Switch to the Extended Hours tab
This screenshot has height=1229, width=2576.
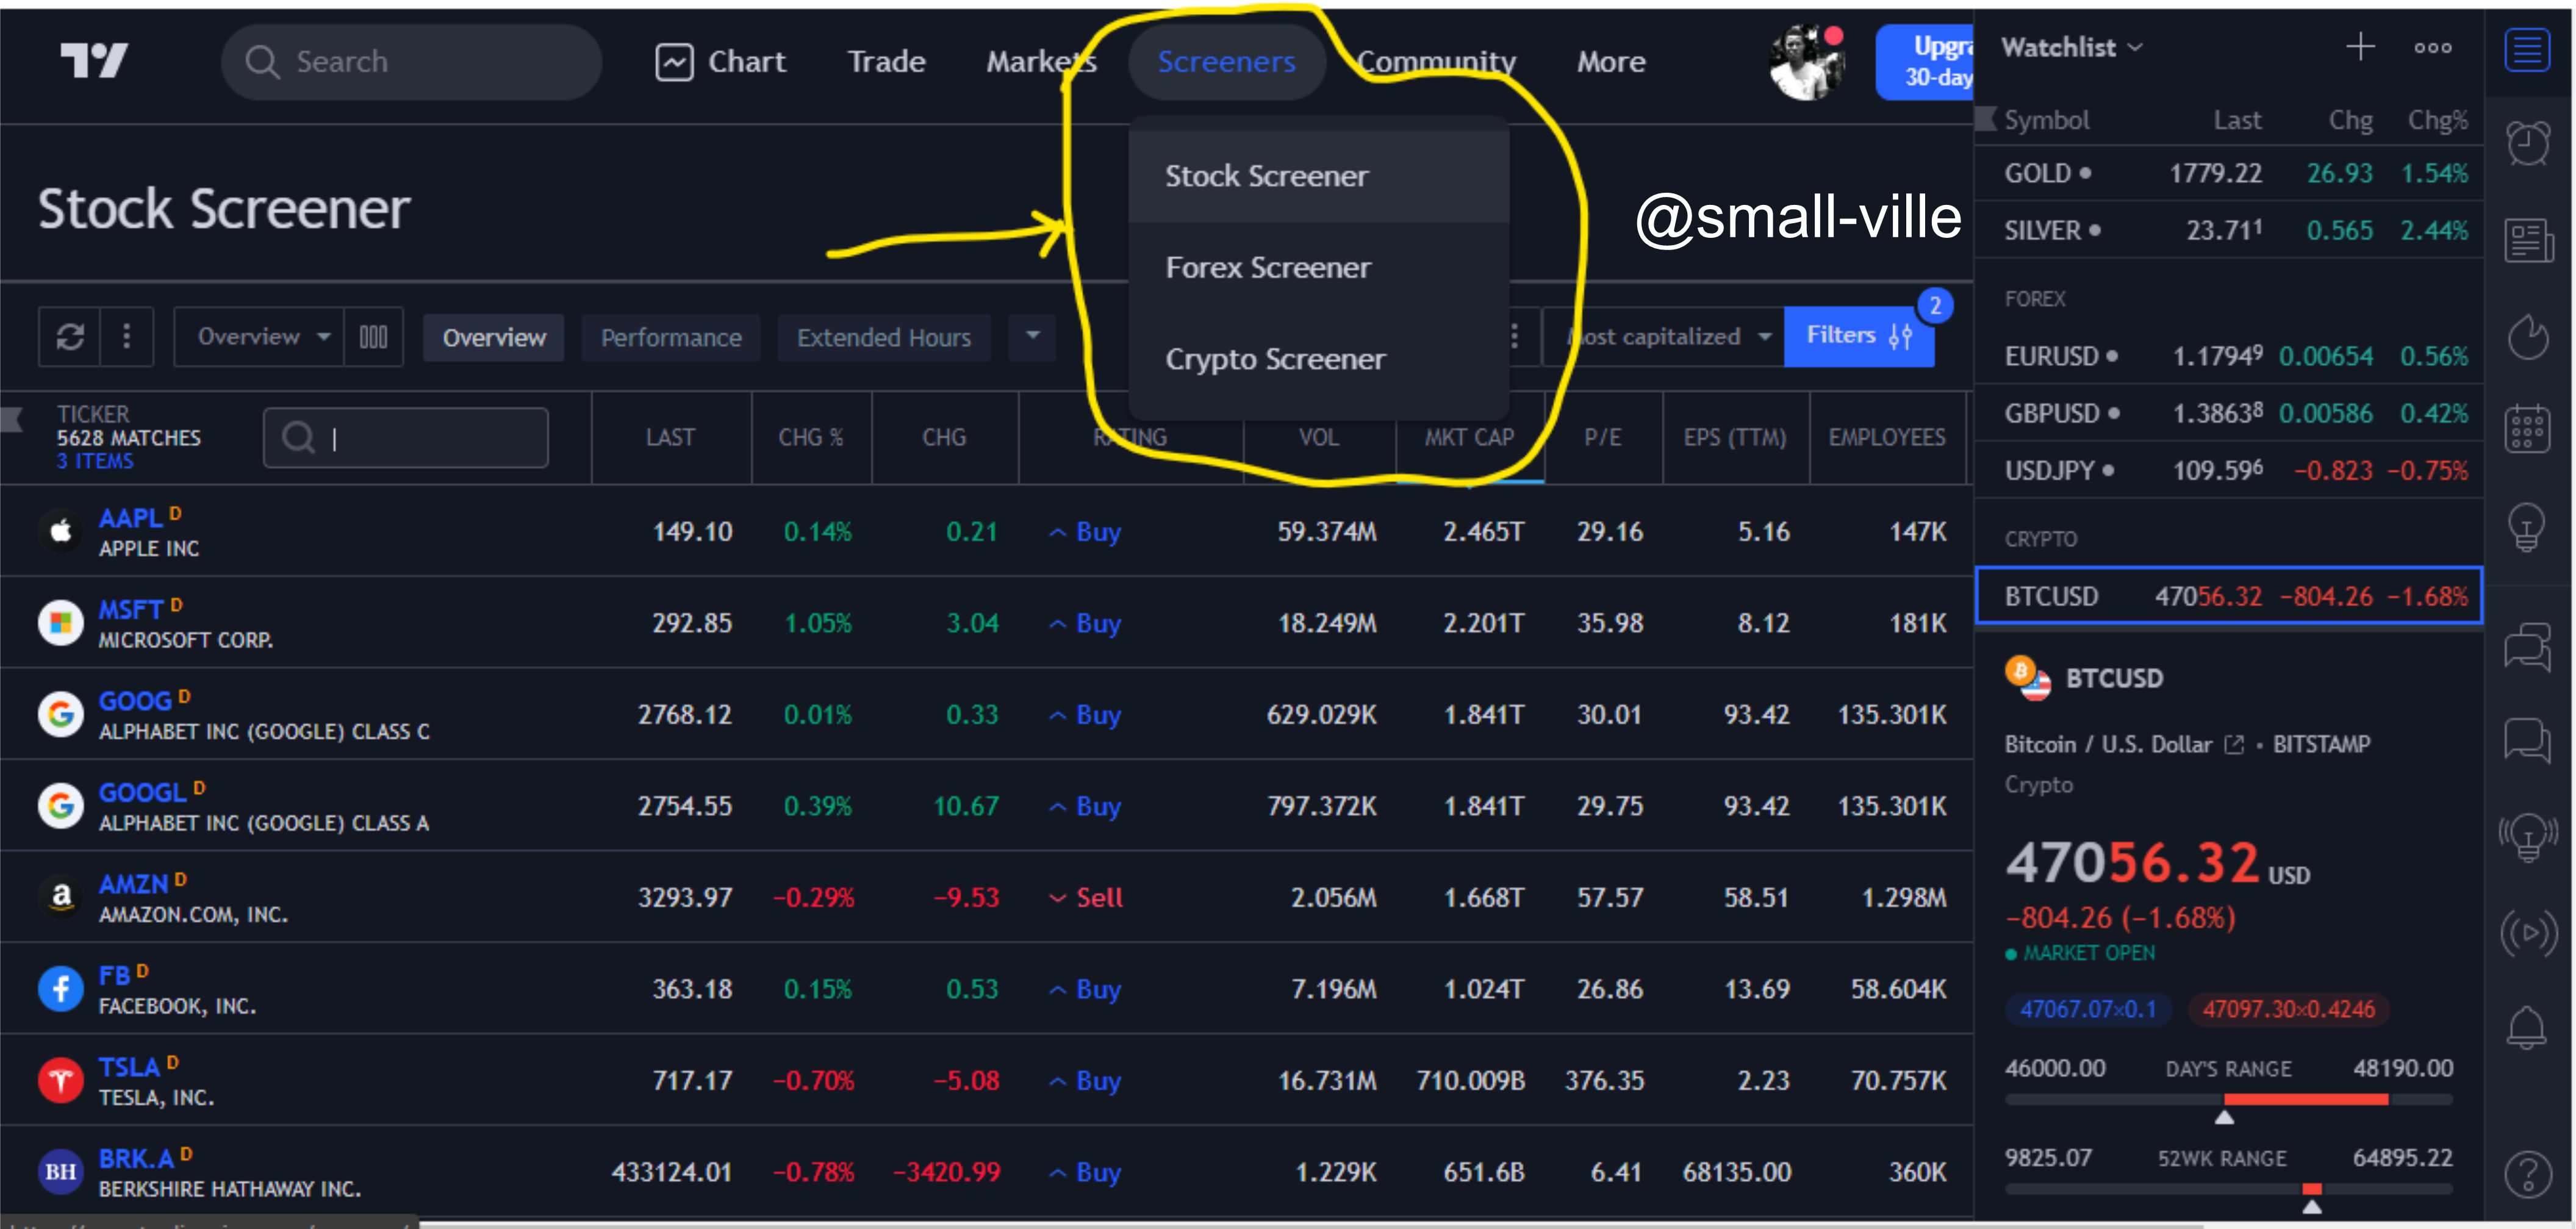pos(884,338)
